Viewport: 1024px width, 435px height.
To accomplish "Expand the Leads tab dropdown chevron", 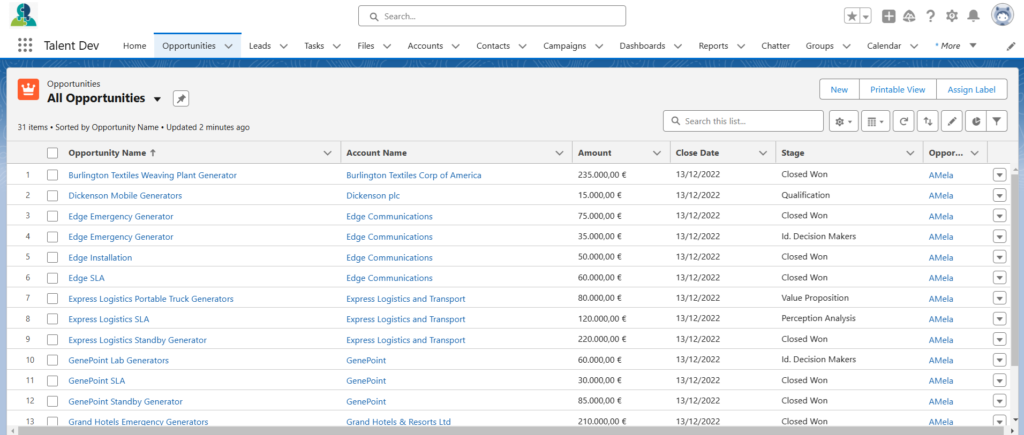I will pyautogui.click(x=283, y=46).
